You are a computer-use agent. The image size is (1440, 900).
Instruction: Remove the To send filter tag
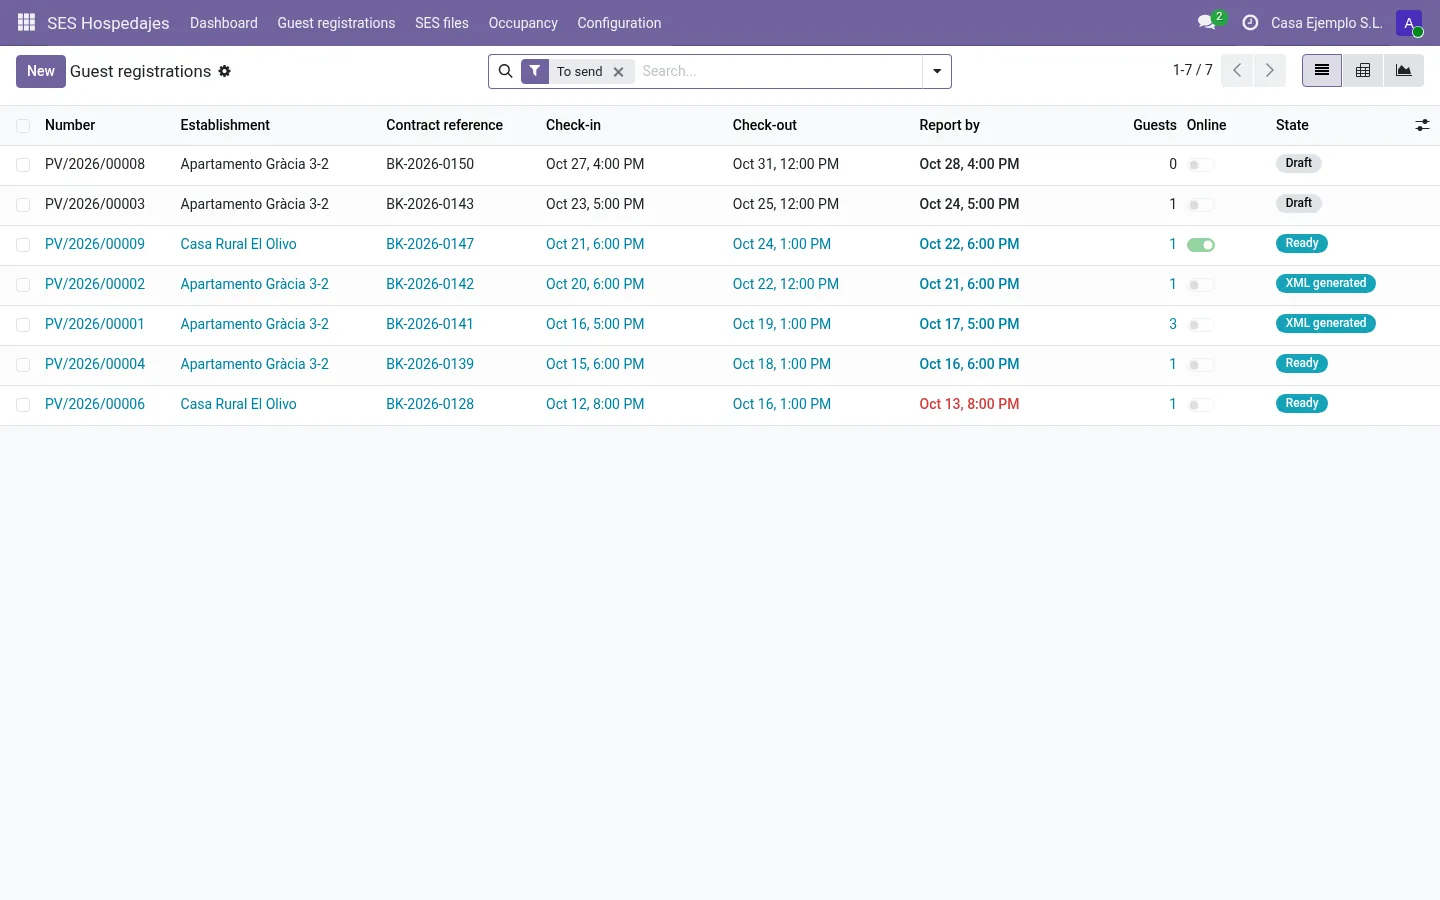(x=619, y=72)
